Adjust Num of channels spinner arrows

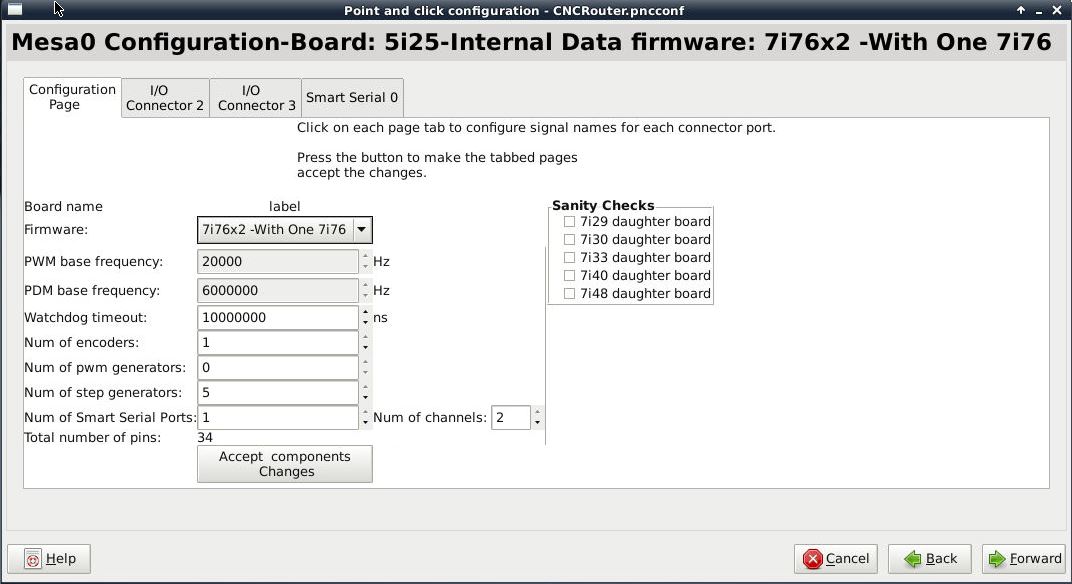click(537, 418)
